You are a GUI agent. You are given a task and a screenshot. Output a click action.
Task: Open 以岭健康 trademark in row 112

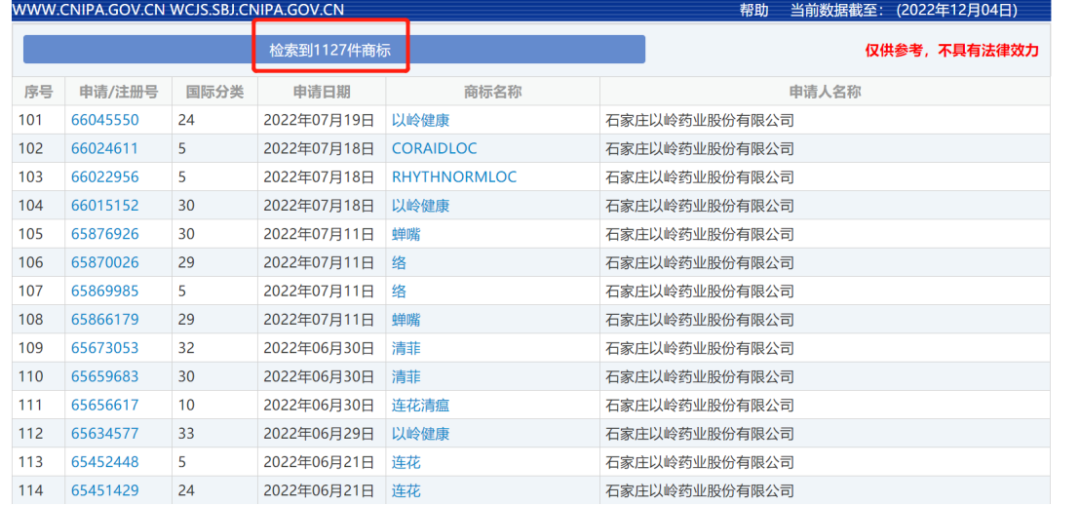[x=420, y=434]
